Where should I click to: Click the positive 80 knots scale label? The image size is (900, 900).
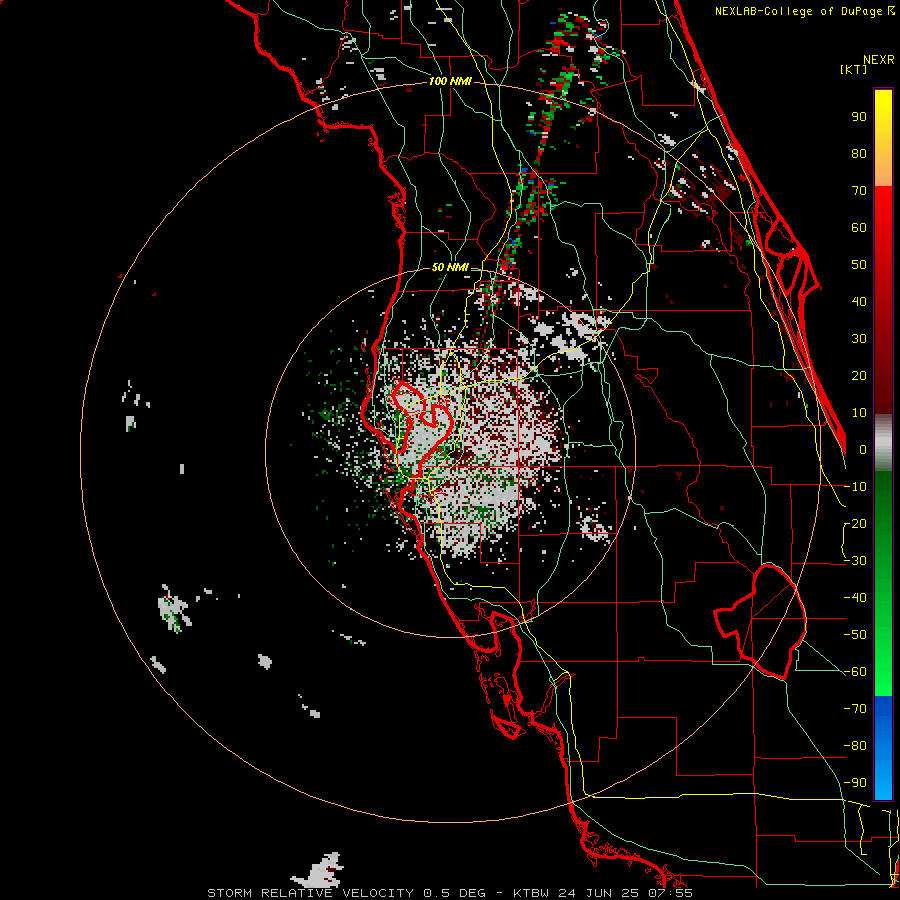[859, 153]
